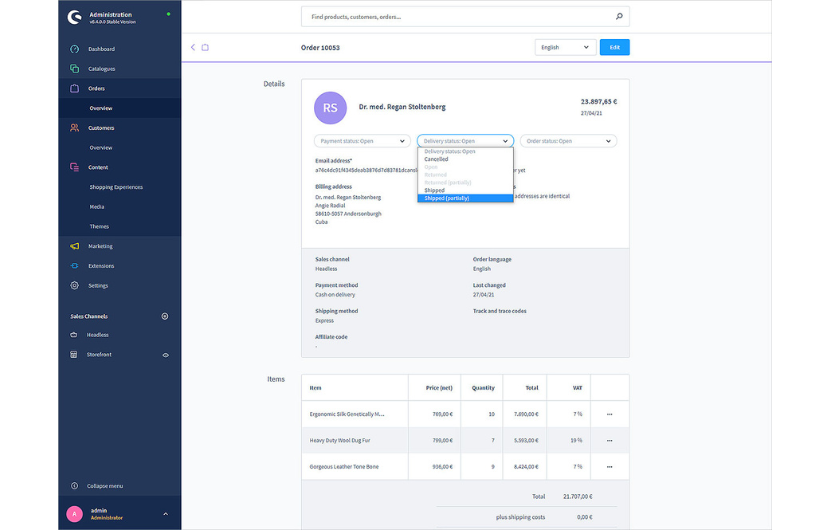This screenshot has width=830, height=530.
Task: Click the Storefront channel icon
Action: tap(74, 354)
